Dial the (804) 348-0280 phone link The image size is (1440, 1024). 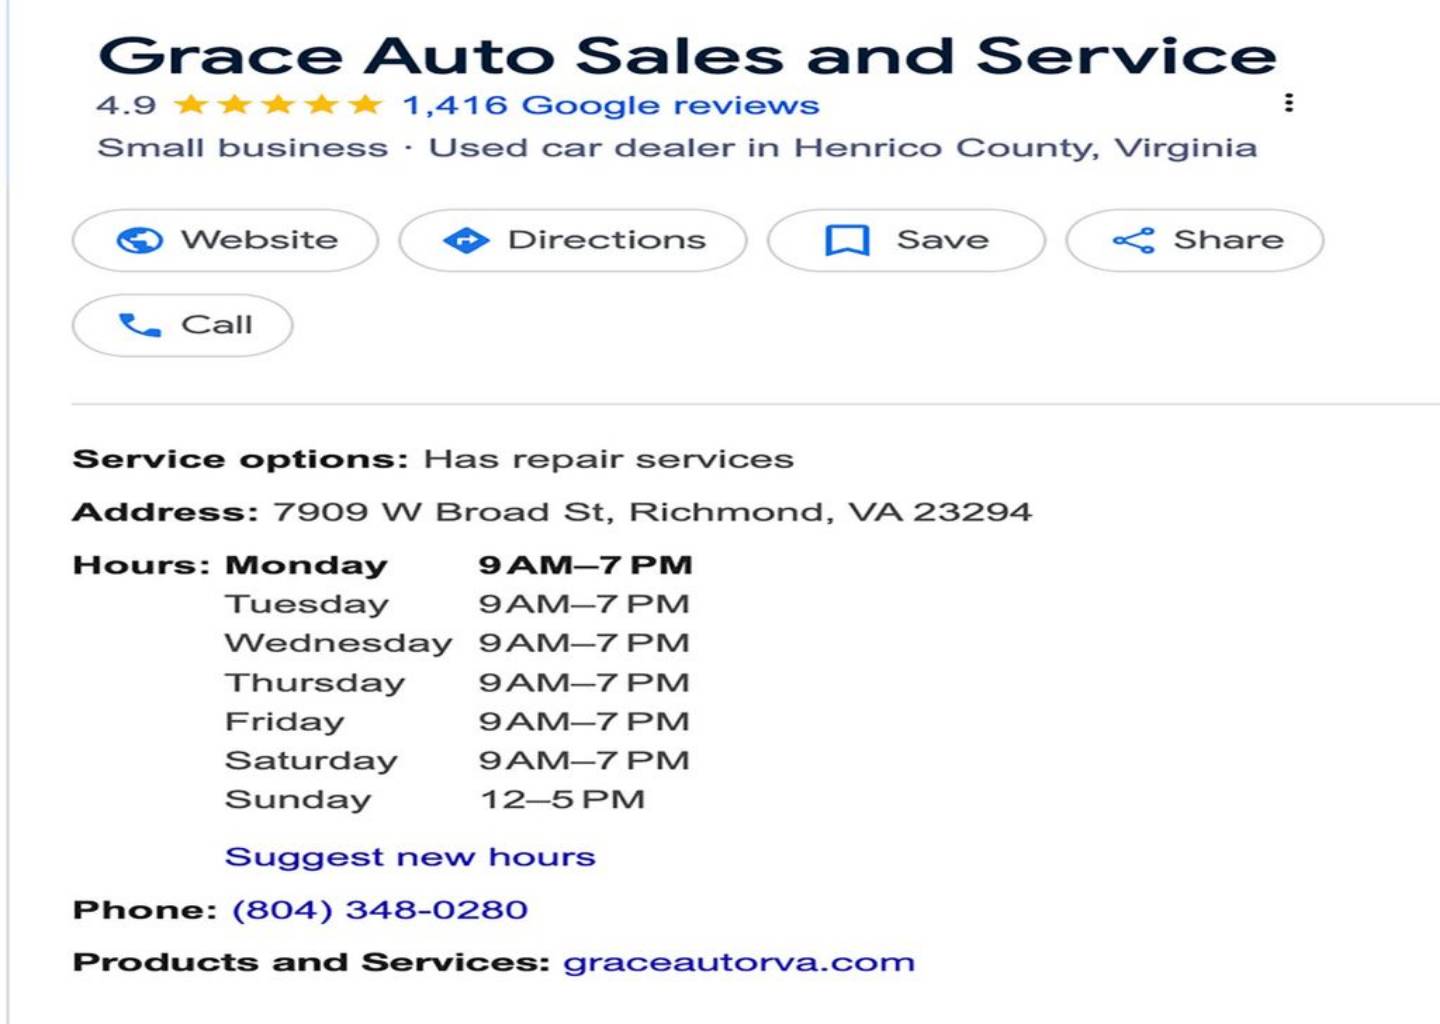(380, 910)
